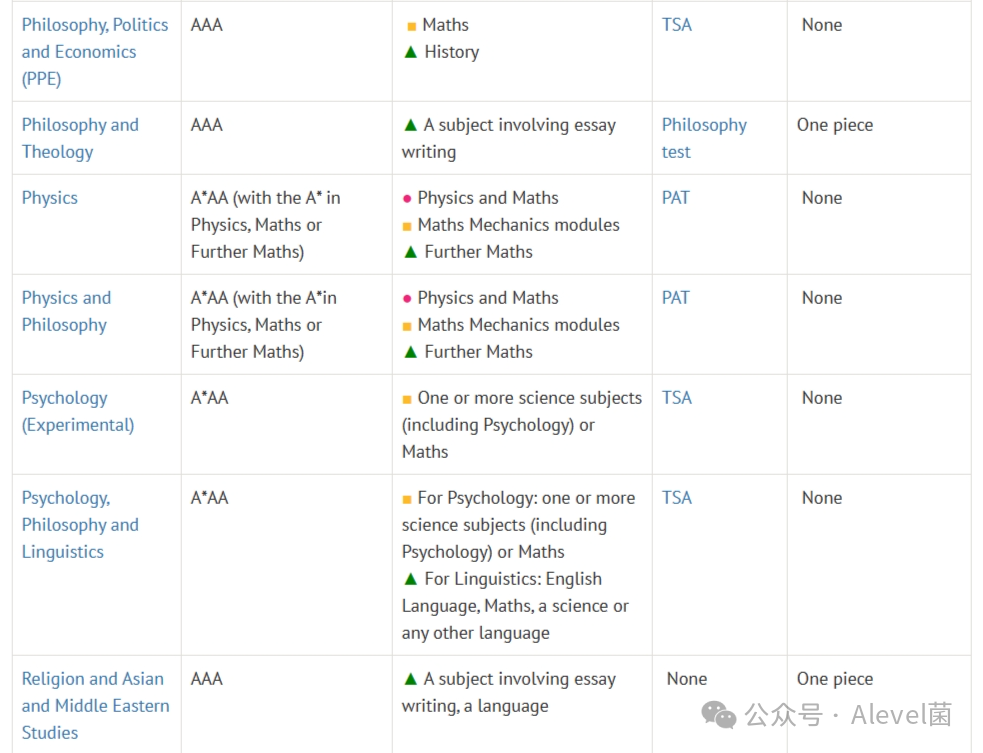Click the WeChat logo icon in the watermark
The image size is (983, 753).
[718, 714]
